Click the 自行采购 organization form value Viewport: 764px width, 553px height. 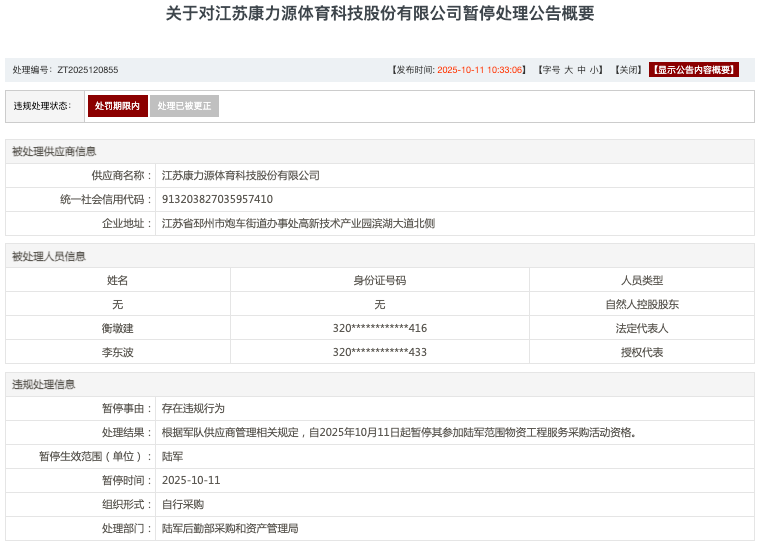(183, 504)
